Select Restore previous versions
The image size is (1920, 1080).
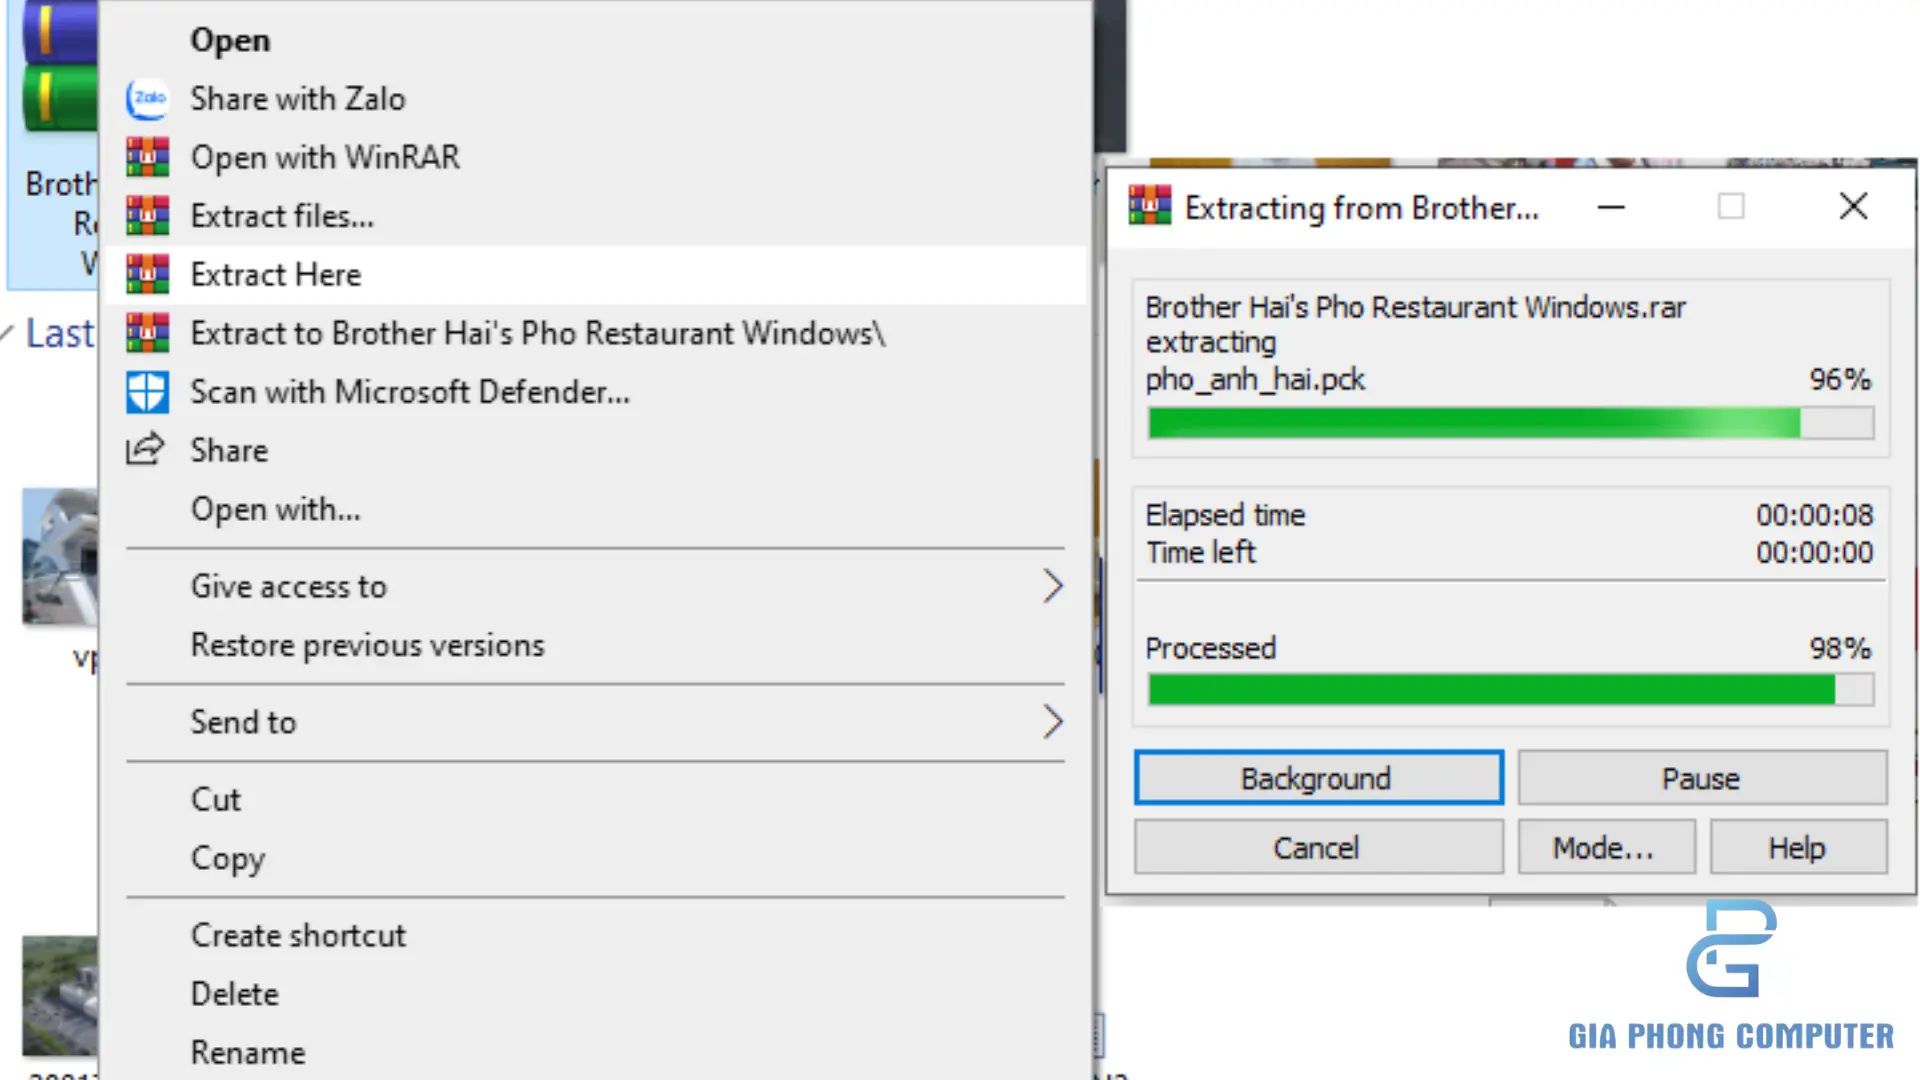368,646
